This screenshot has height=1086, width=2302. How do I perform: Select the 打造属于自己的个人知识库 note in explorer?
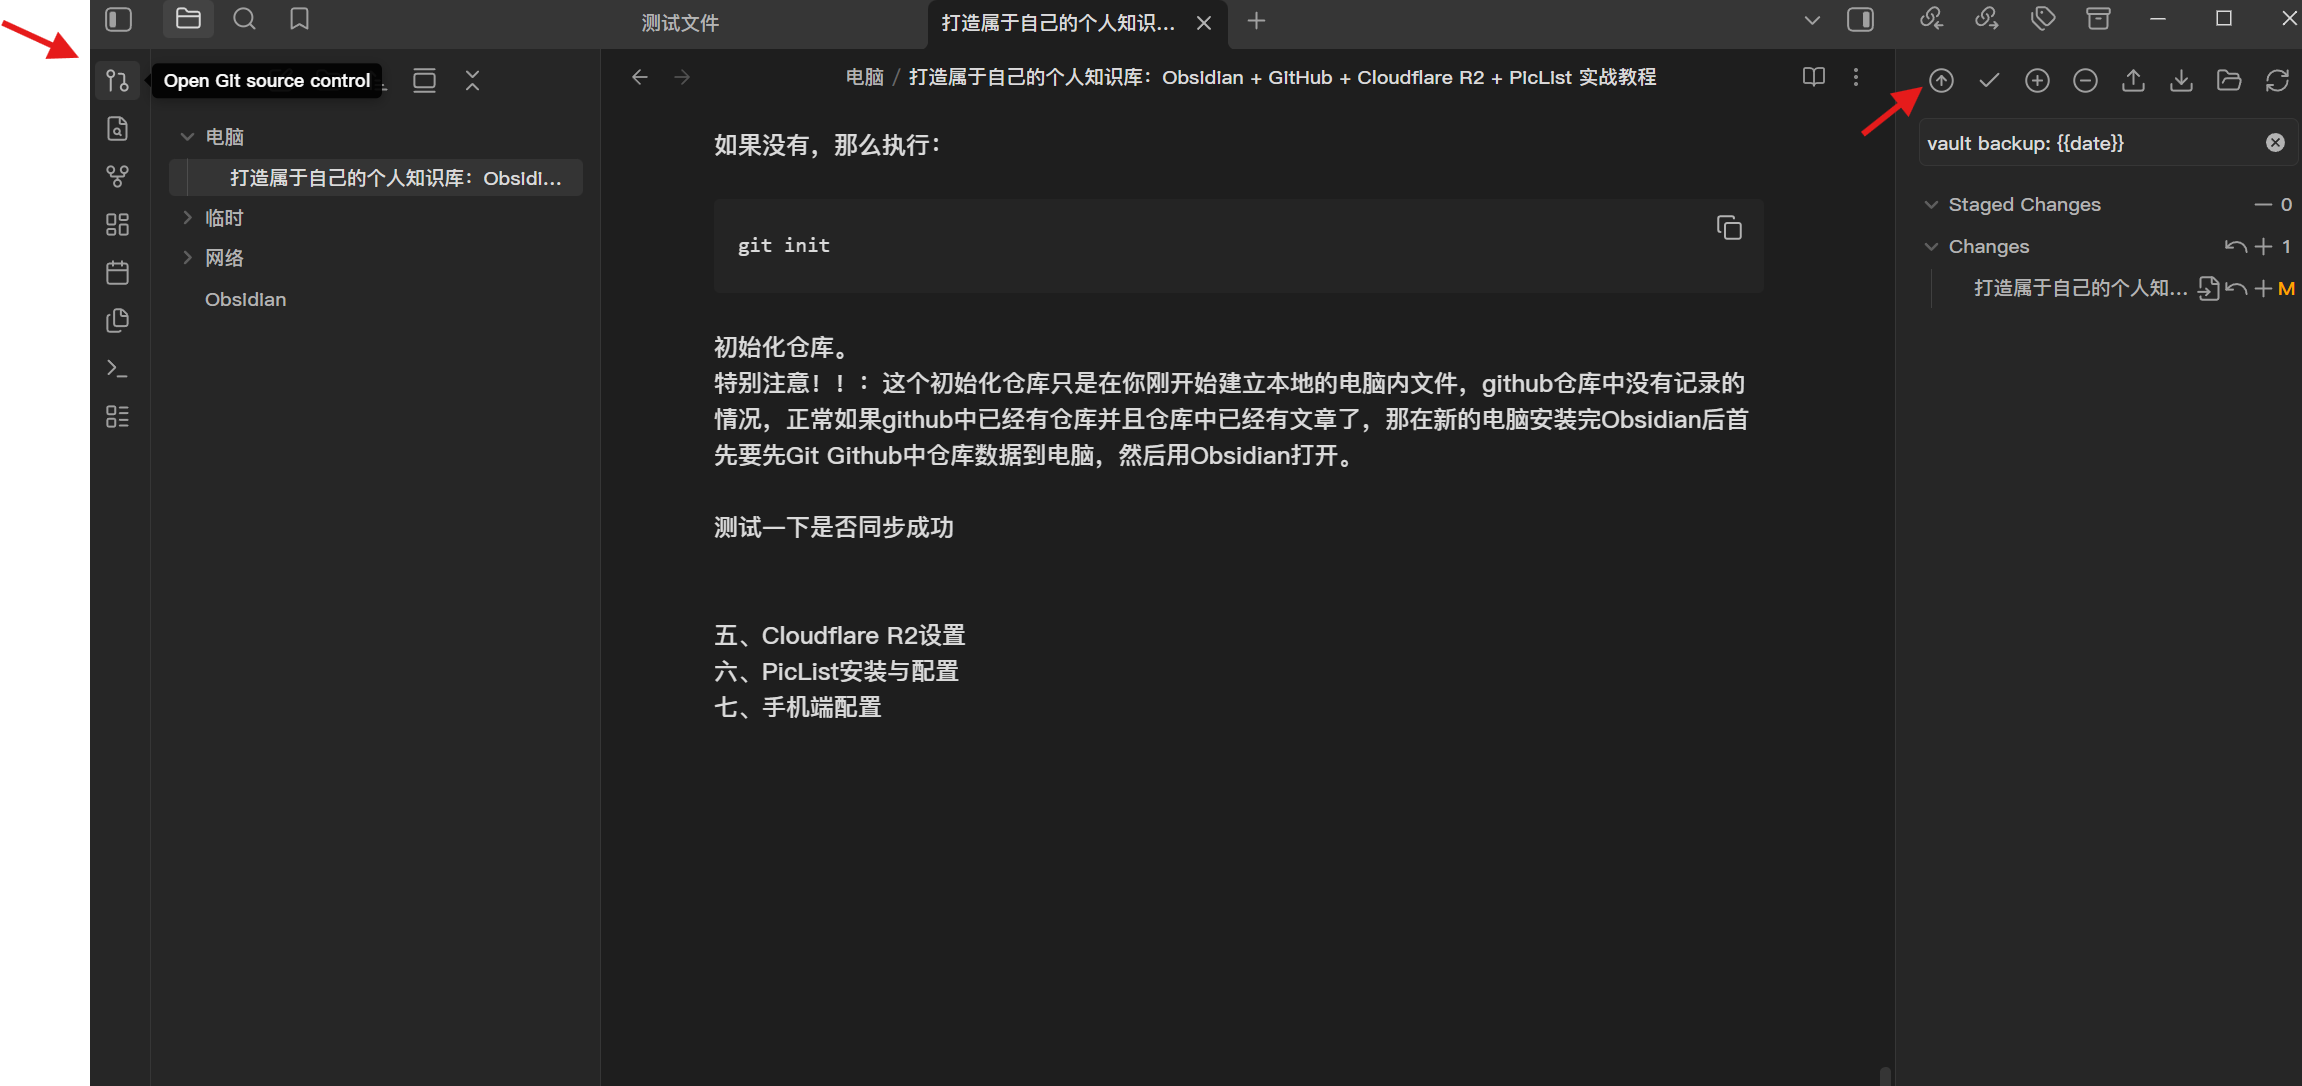pyautogui.click(x=376, y=178)
